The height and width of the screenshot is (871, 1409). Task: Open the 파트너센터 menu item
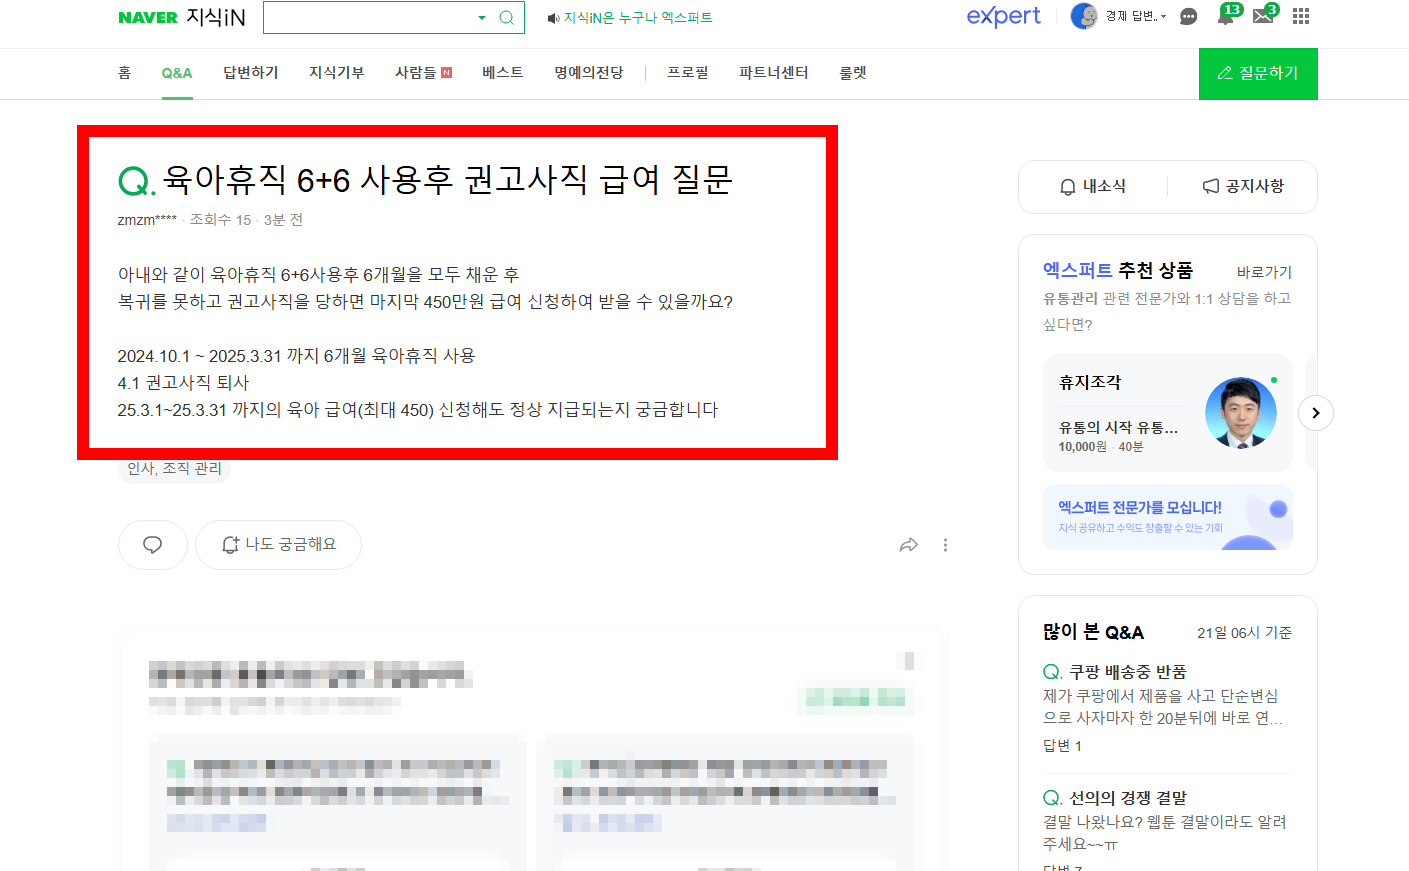pyautogui.click(x=774, y=73)
